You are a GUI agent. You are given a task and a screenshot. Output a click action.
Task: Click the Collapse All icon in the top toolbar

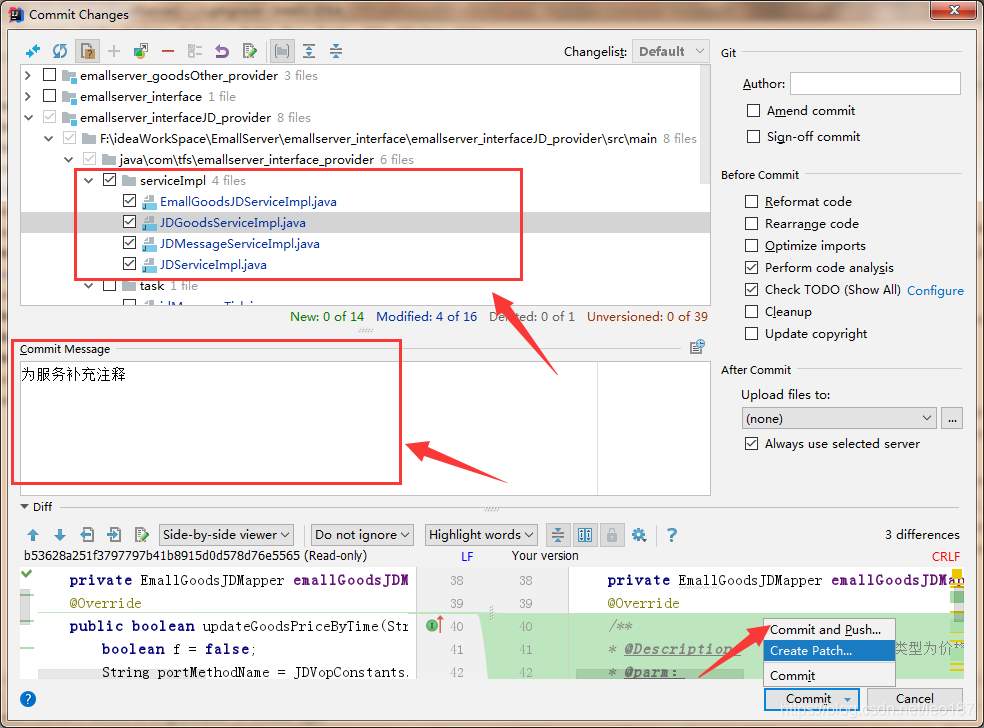[336, 51]
